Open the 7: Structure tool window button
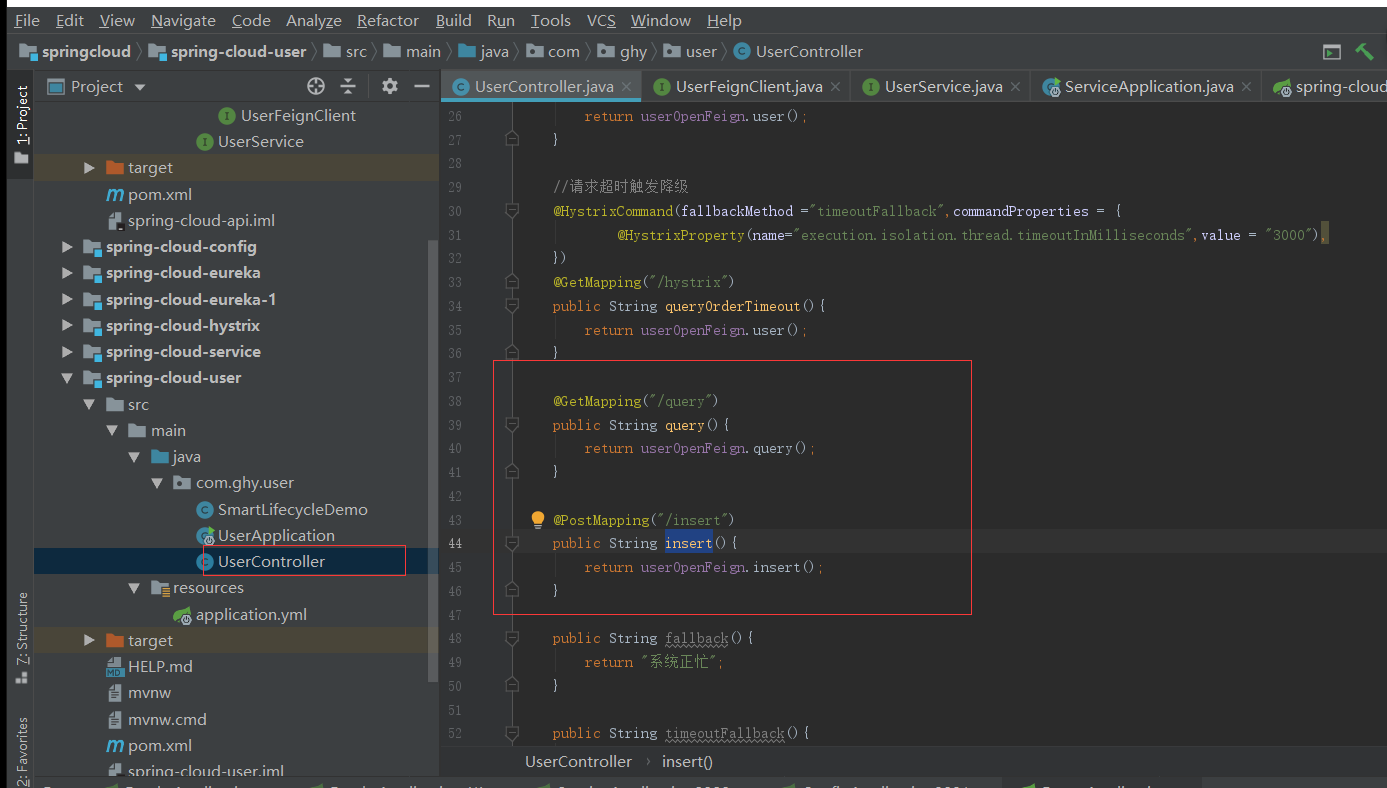Screen dimensions: 1387x788 point(21,637)
